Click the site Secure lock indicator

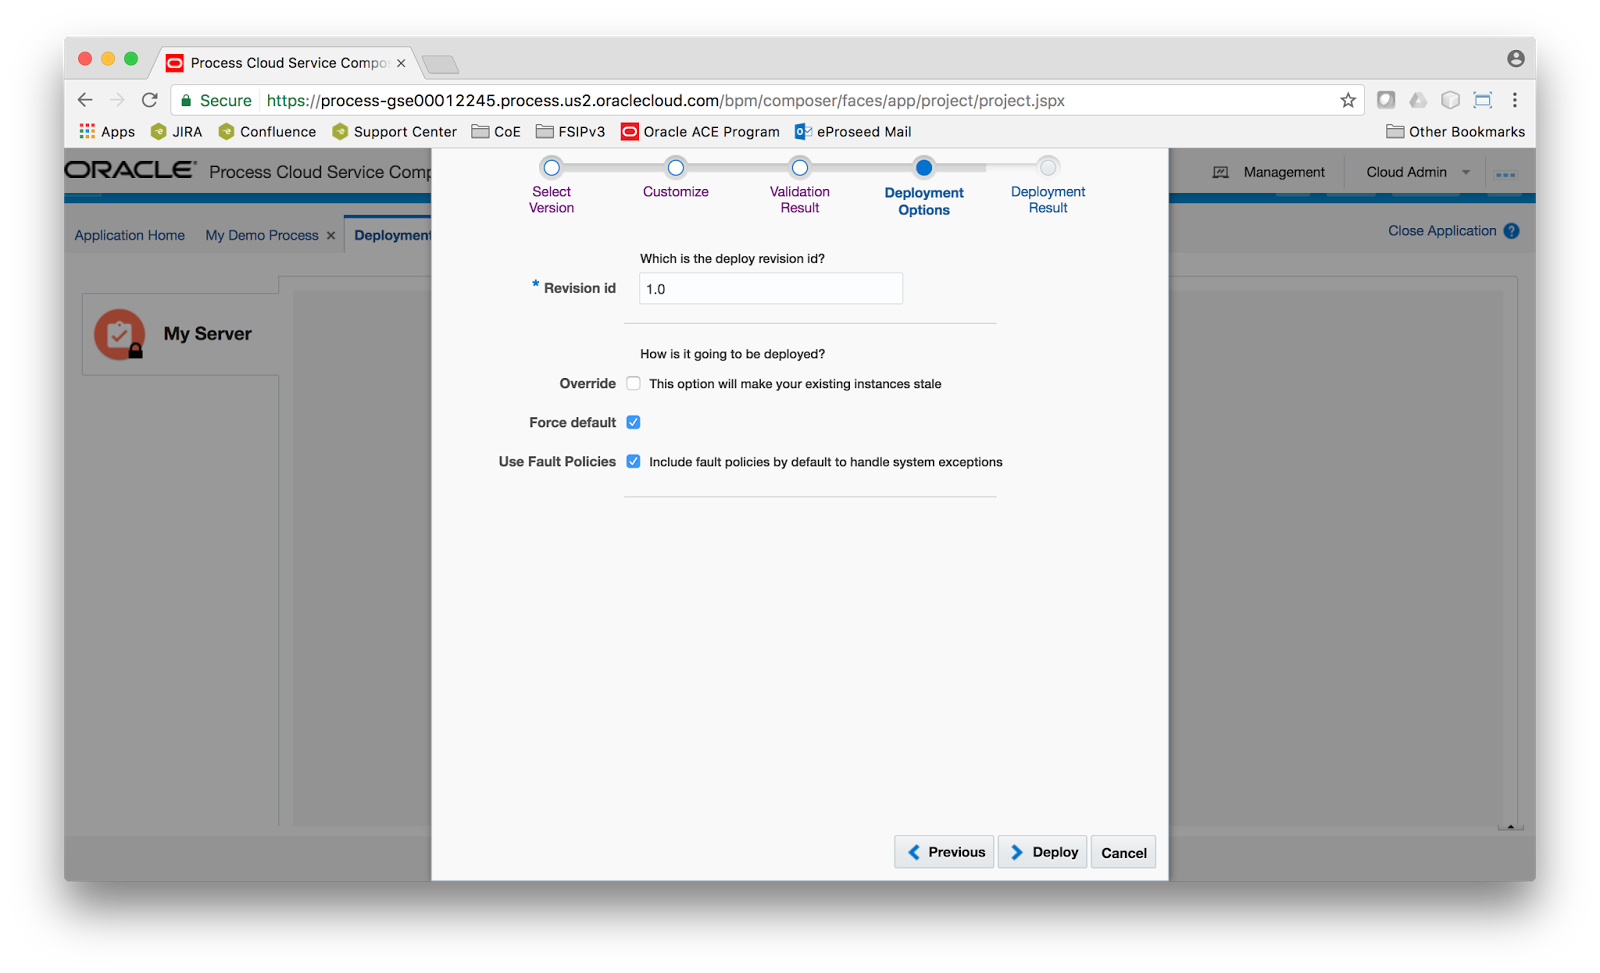coord(215,100)
